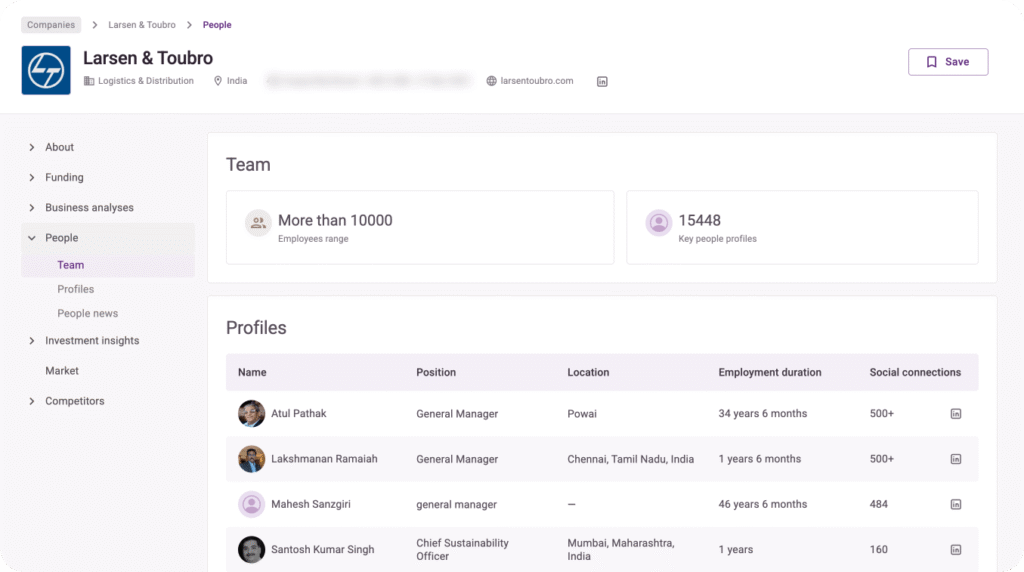Open Santosh Kumar Singh's name
This screenshot has height=572, width=1024.
pyautogui.click(x=323, y=550)
